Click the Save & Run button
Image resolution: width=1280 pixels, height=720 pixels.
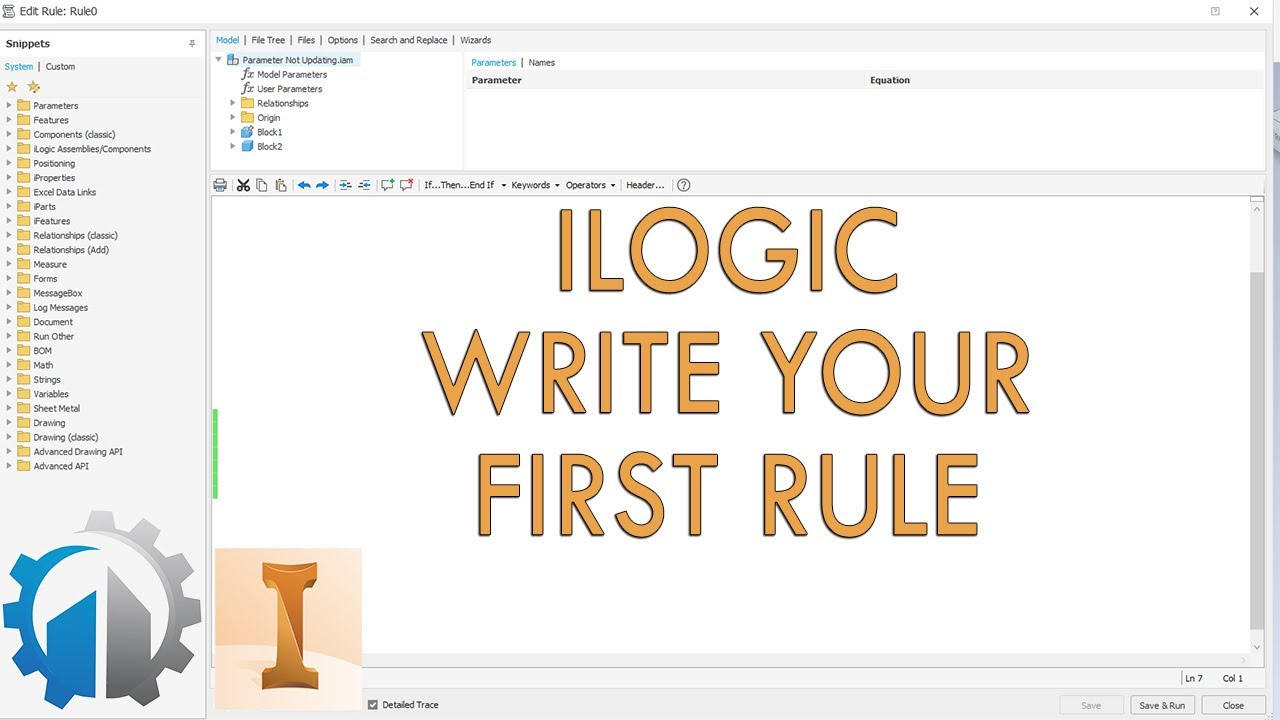pos(1162,705)
